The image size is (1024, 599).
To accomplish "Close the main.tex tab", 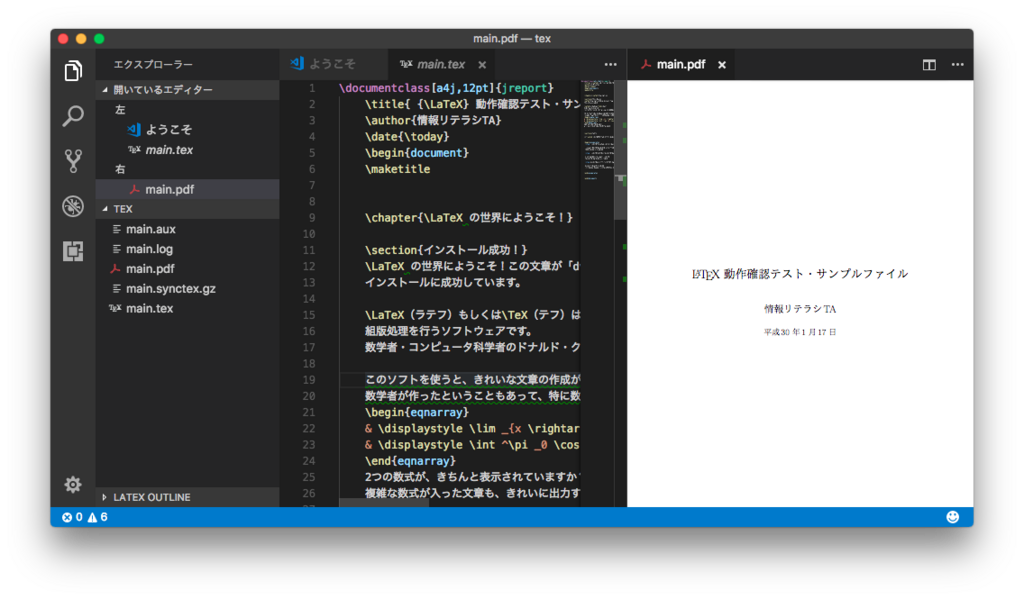I will pos(482,65).
